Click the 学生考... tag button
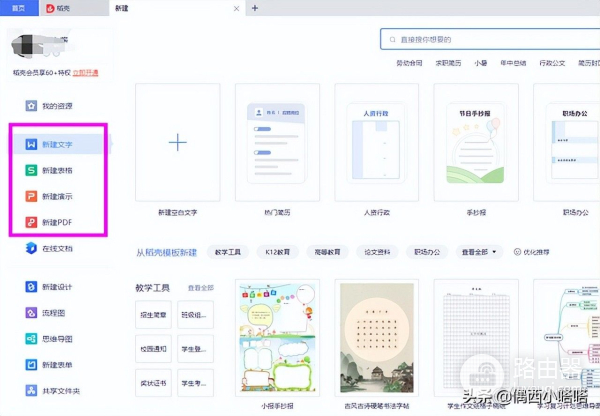This screenshot has width=600, height=416. [195, 383]
